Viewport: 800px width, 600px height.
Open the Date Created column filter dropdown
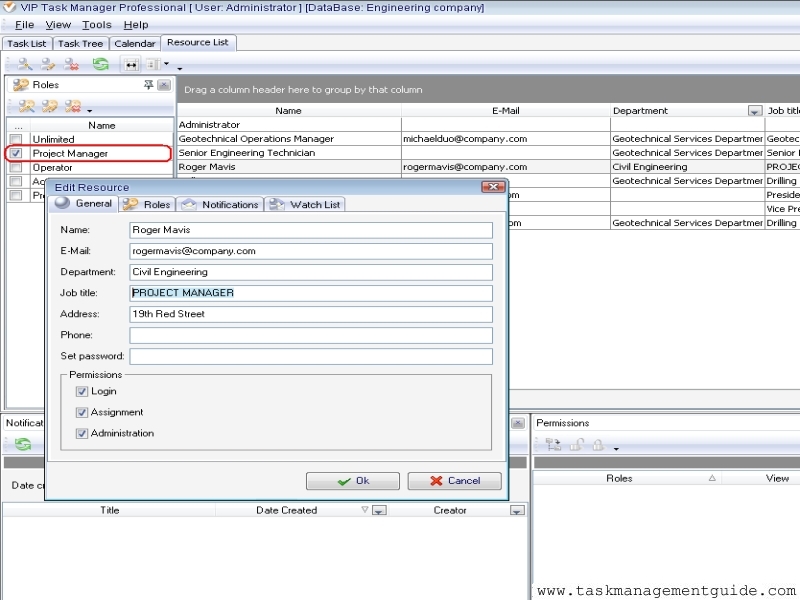(x=379, y=510)
